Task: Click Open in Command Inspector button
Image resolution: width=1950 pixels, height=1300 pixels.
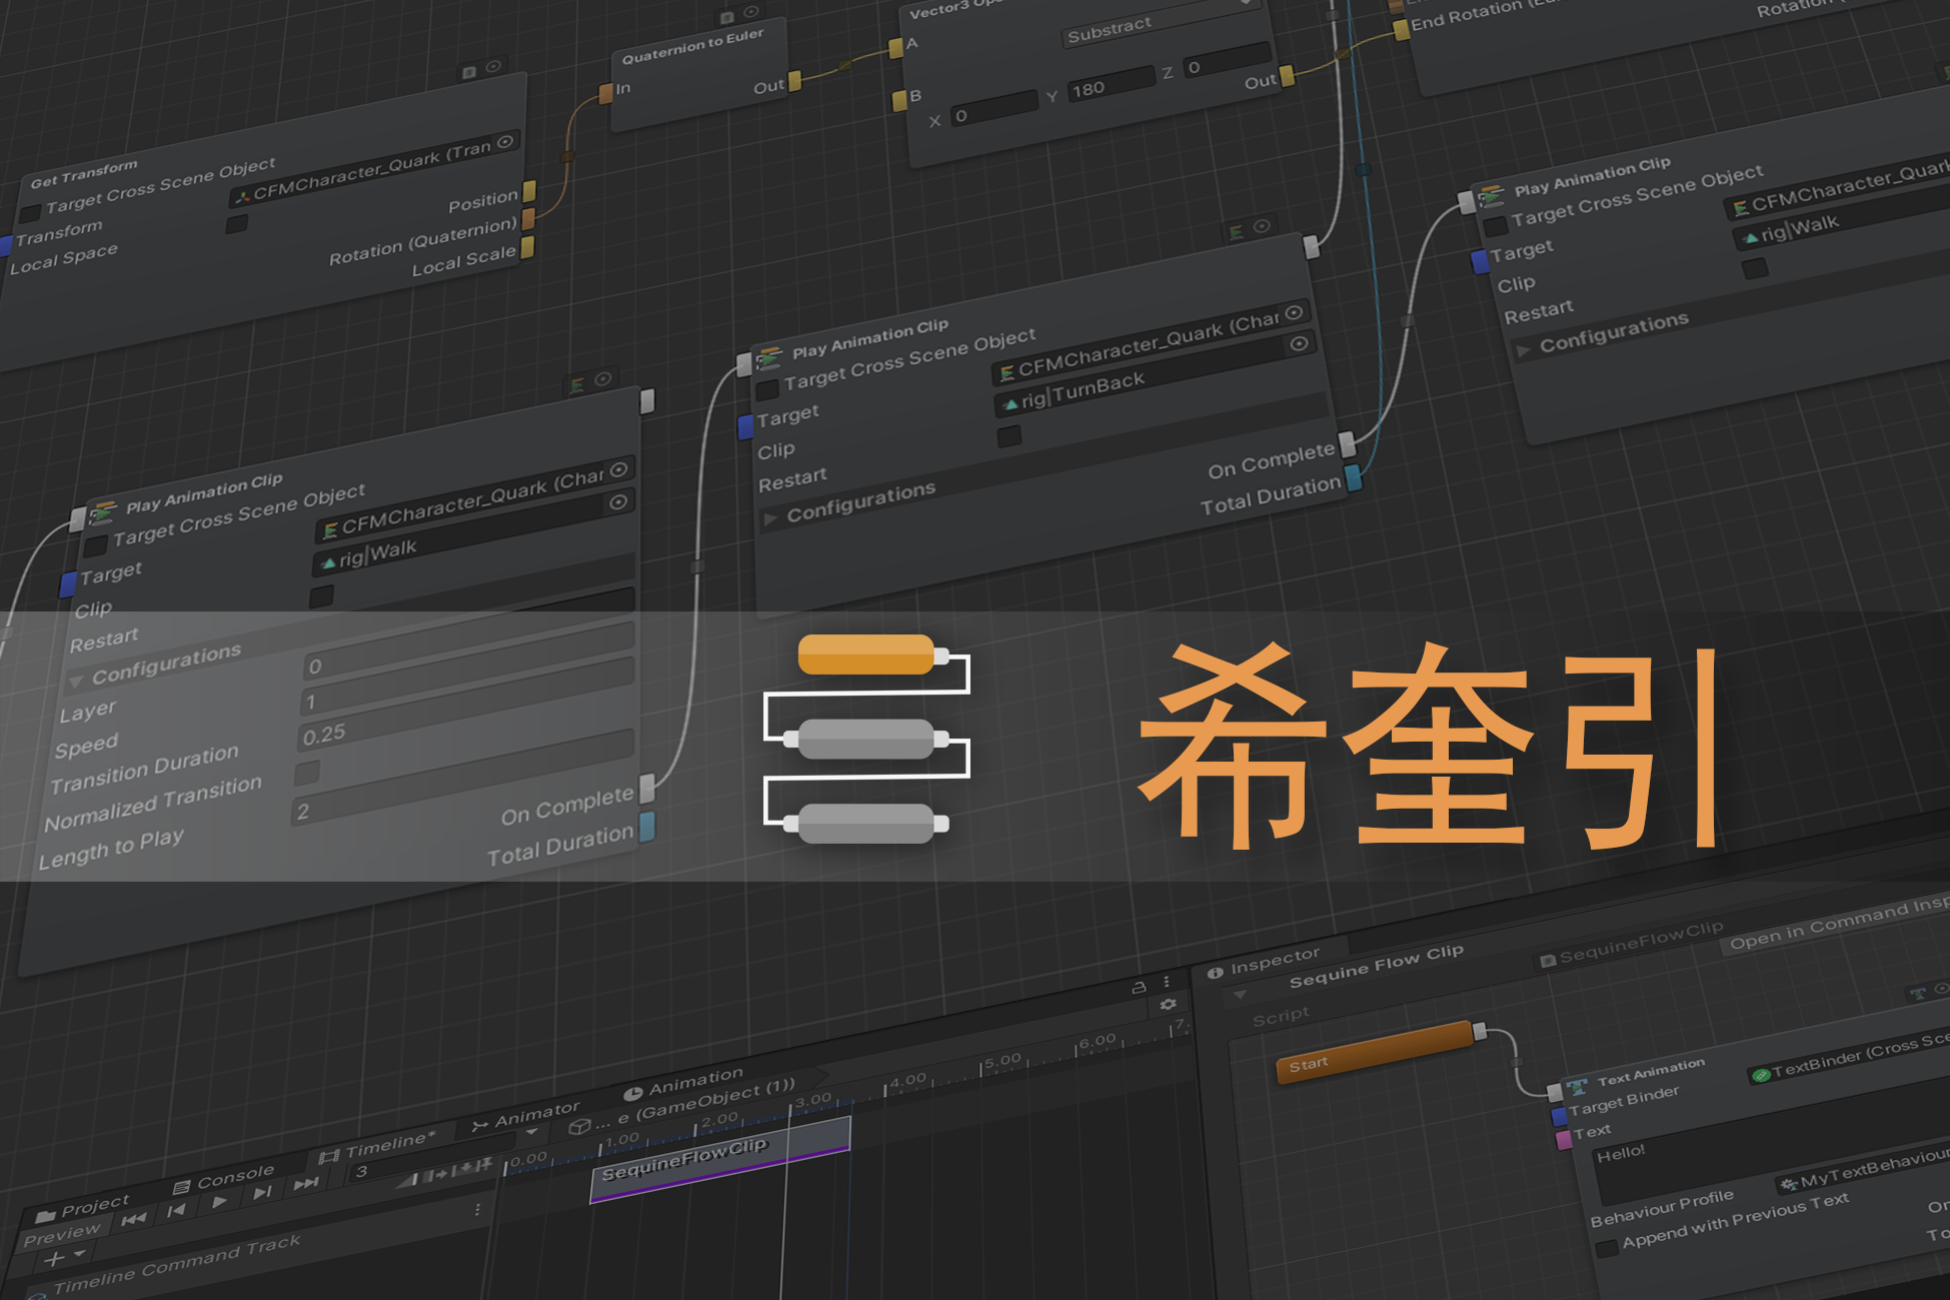Action: (x=1836, y=923)
